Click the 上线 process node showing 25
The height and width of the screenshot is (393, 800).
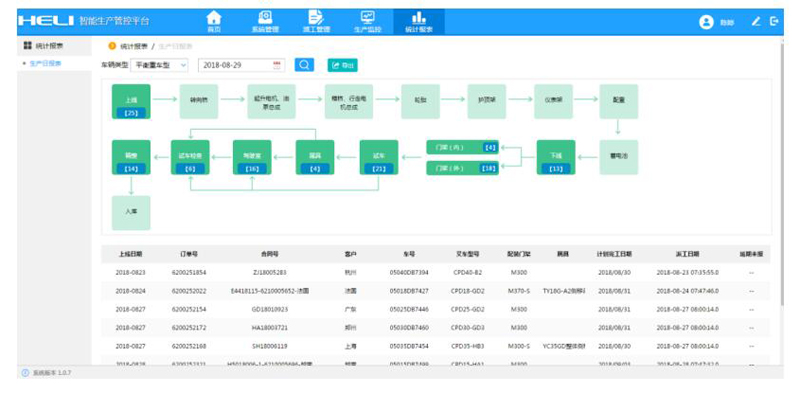[x=131, y=102]
